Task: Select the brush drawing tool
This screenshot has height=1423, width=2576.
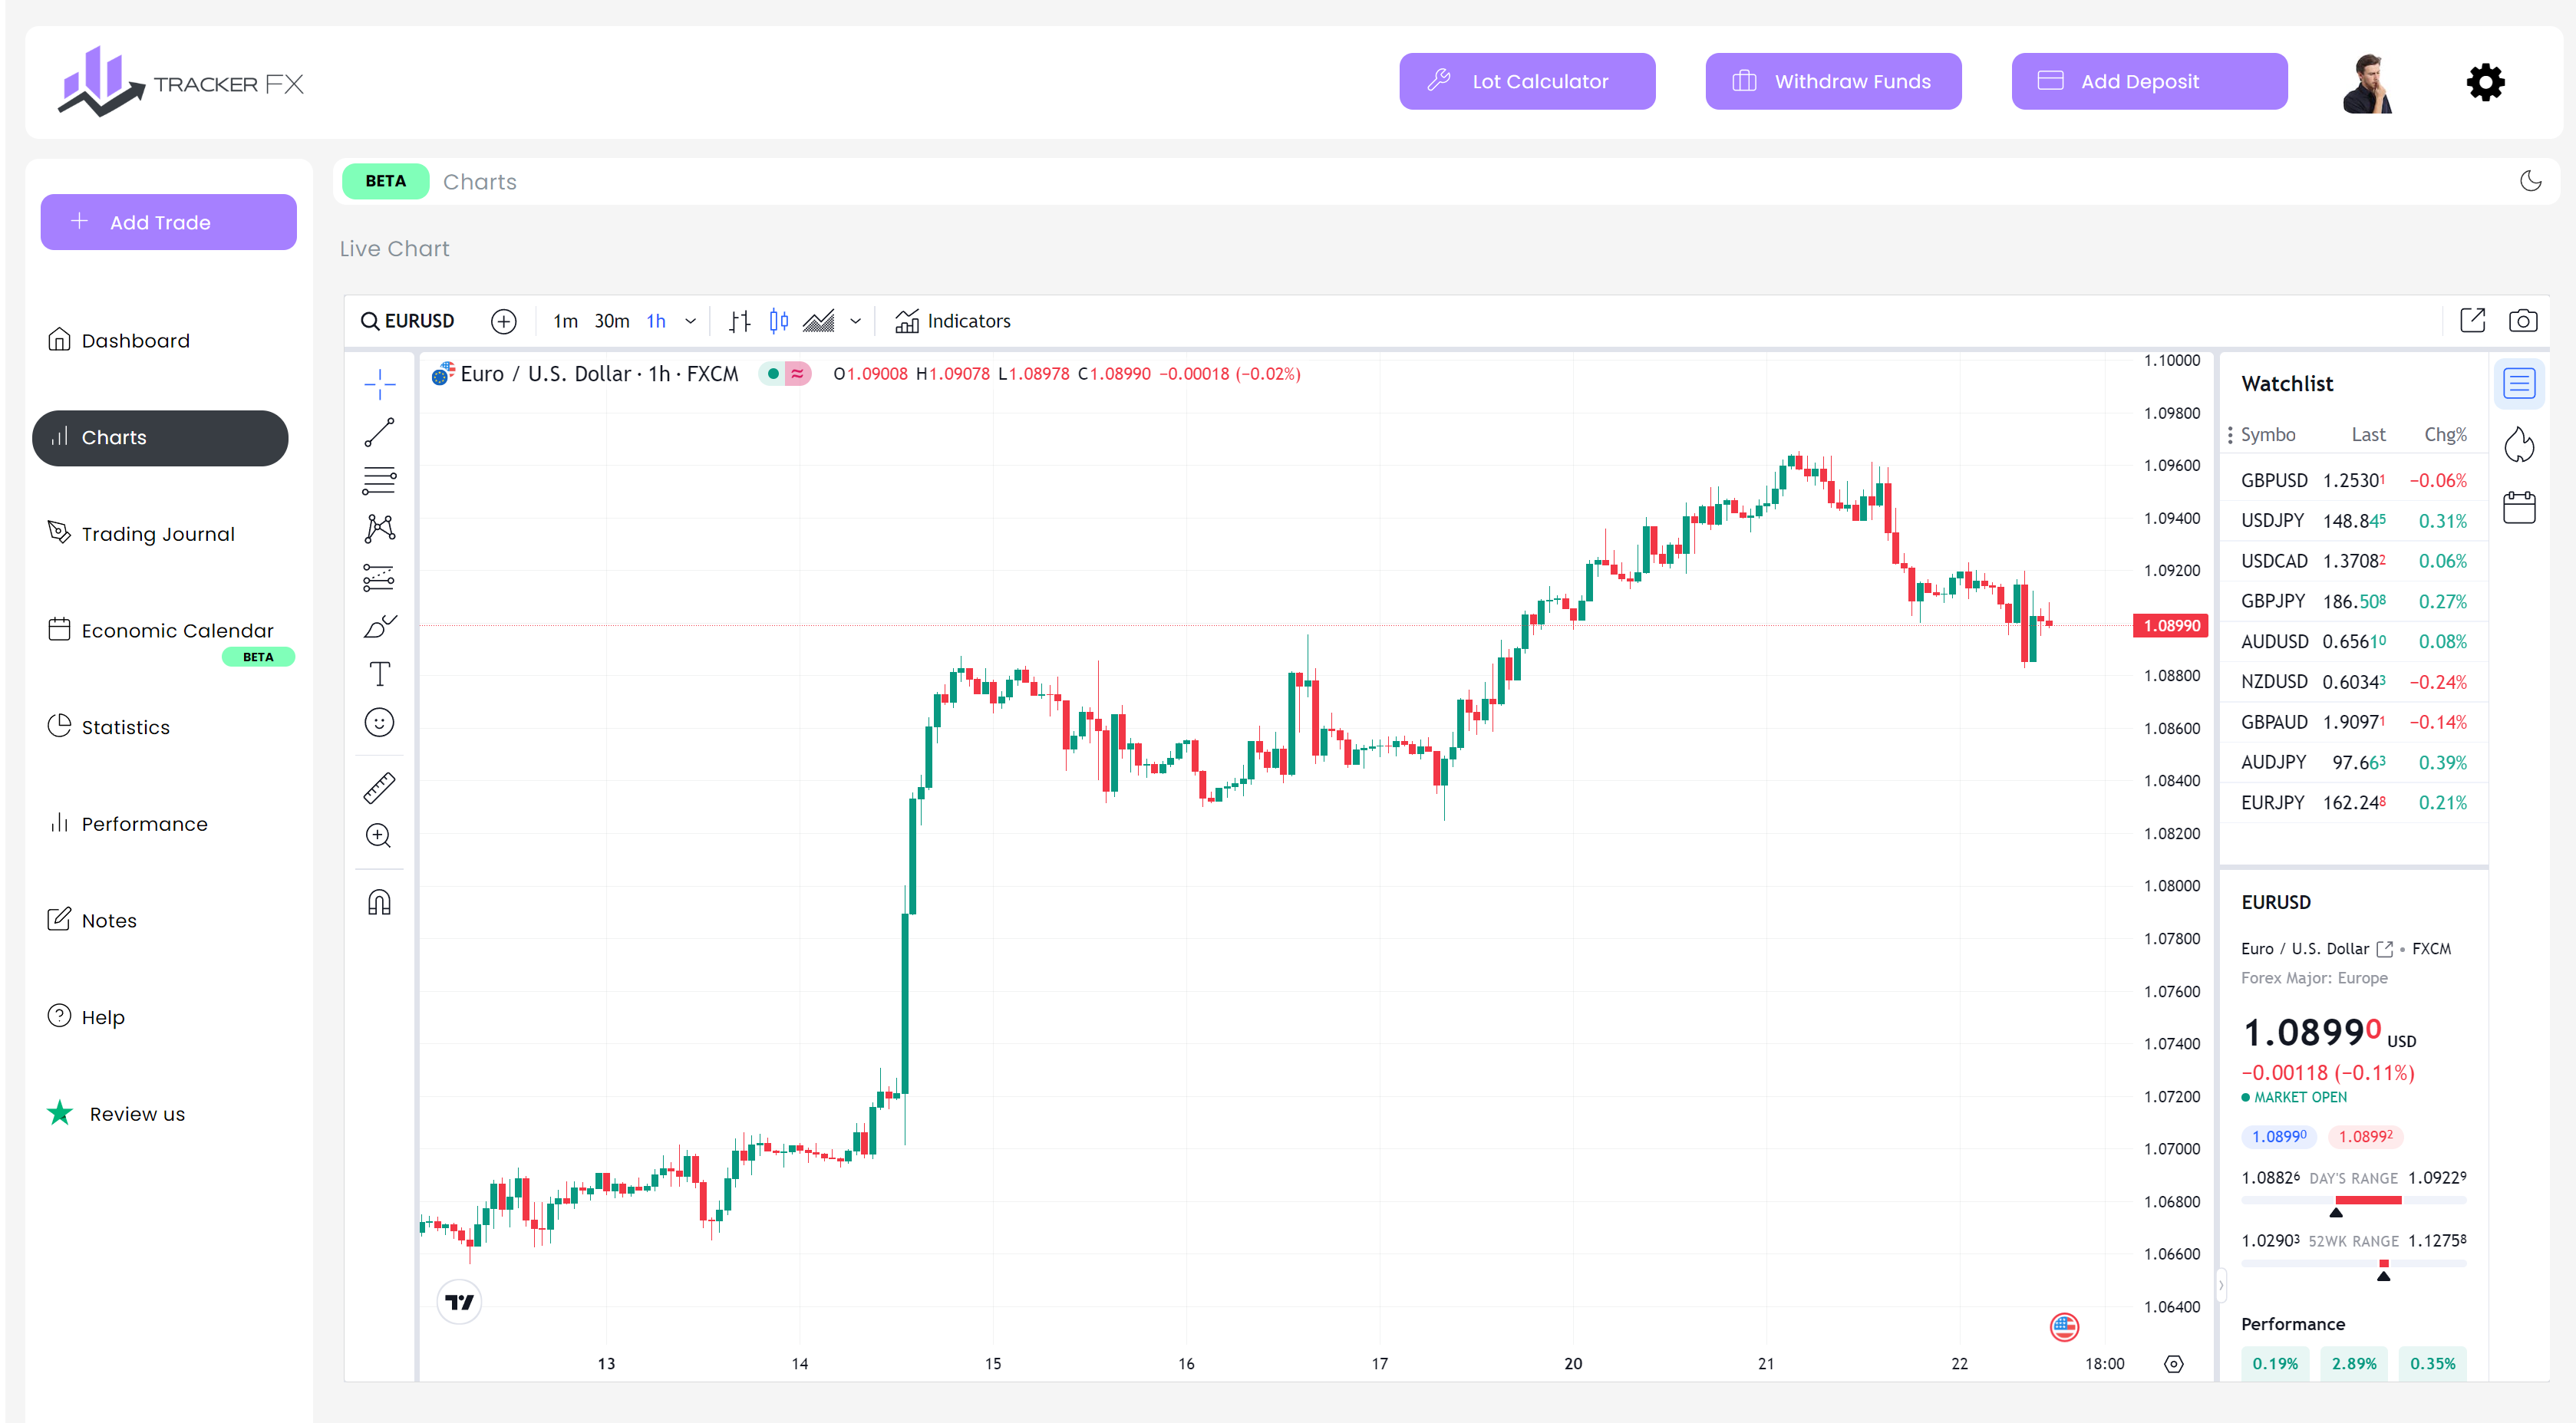Action: pyautogui.click(x=380, y=627)
